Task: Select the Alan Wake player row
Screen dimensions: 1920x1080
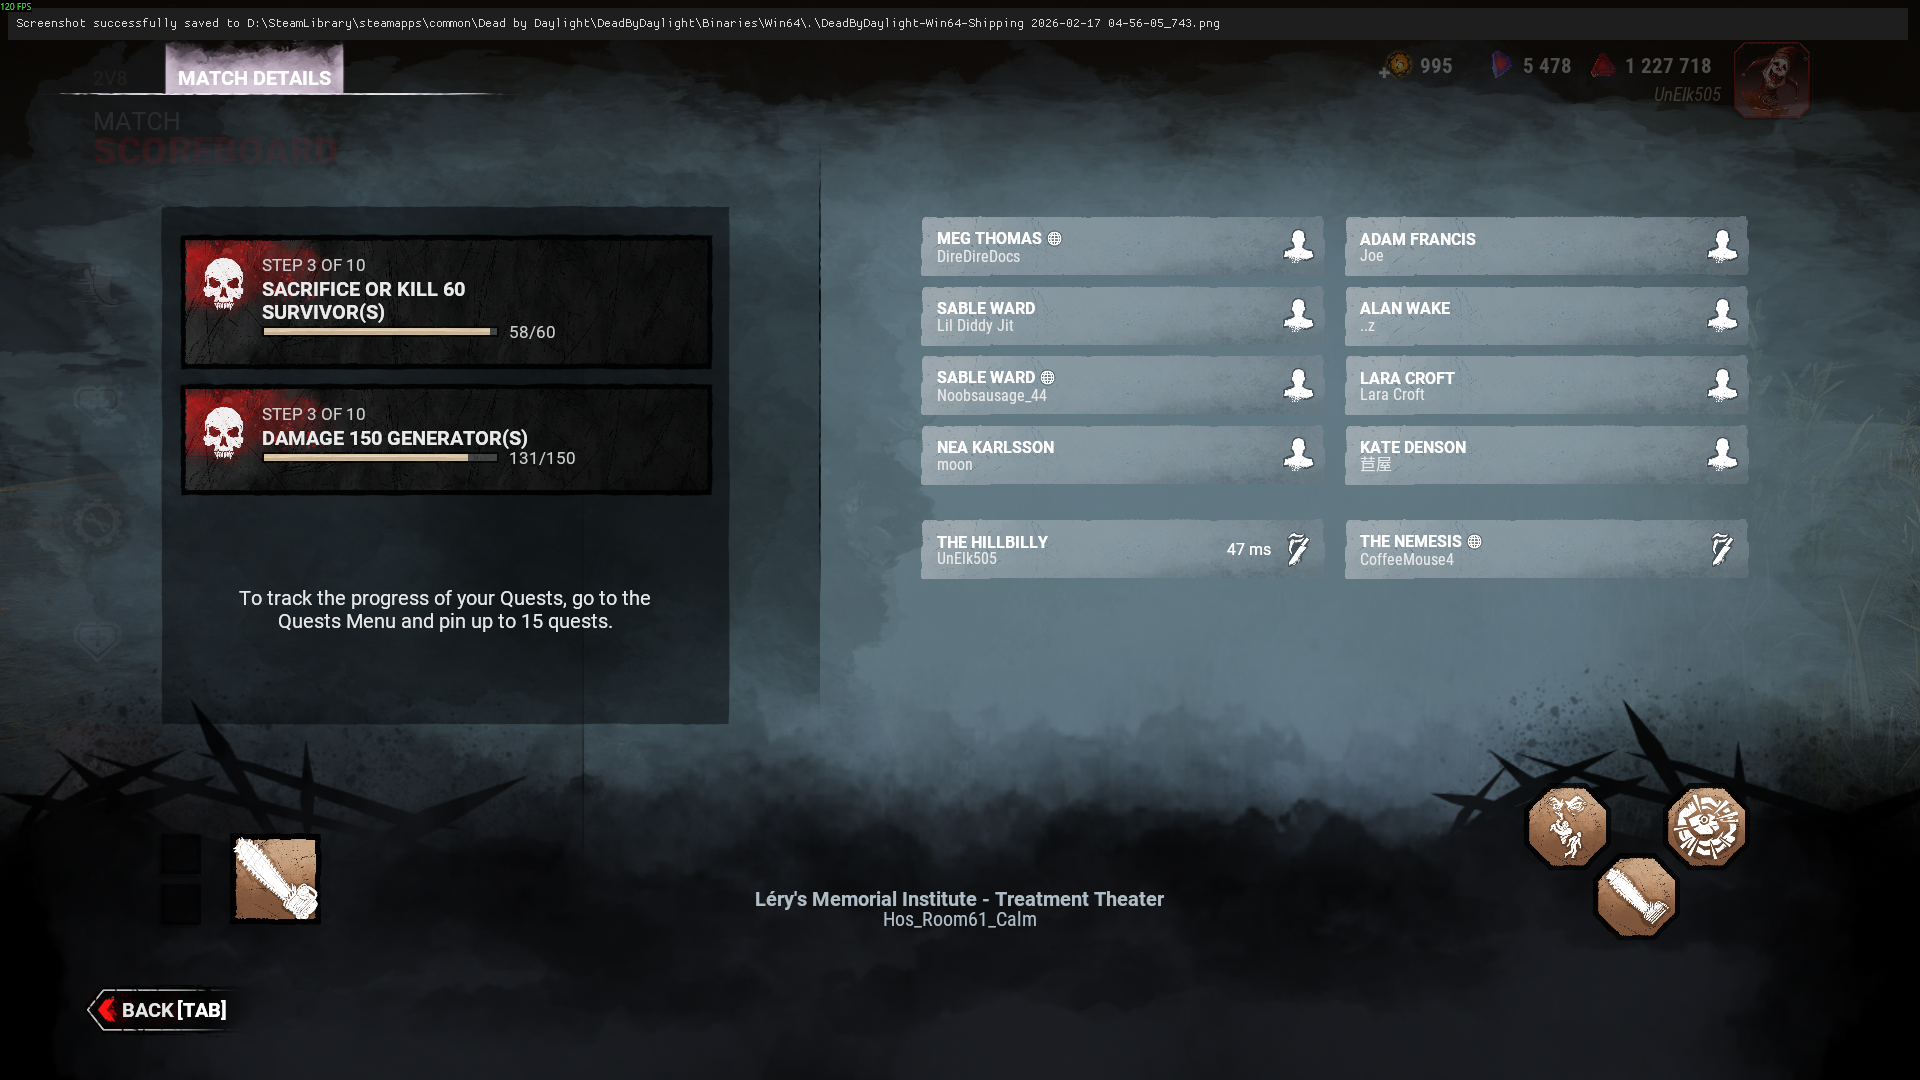Action: pos(1546,316)
